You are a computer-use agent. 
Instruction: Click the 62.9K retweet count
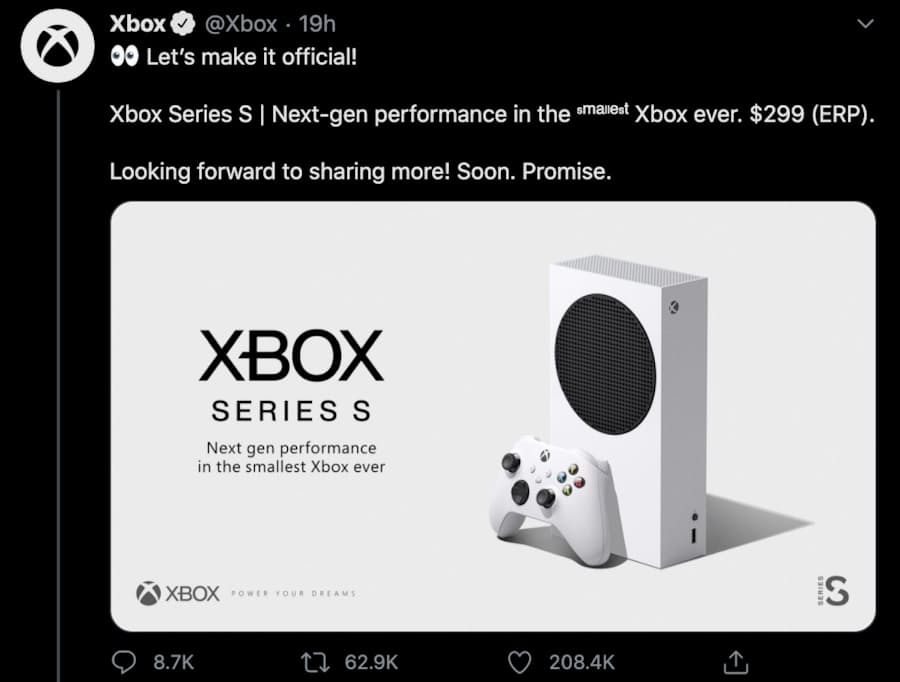point(372,661)
